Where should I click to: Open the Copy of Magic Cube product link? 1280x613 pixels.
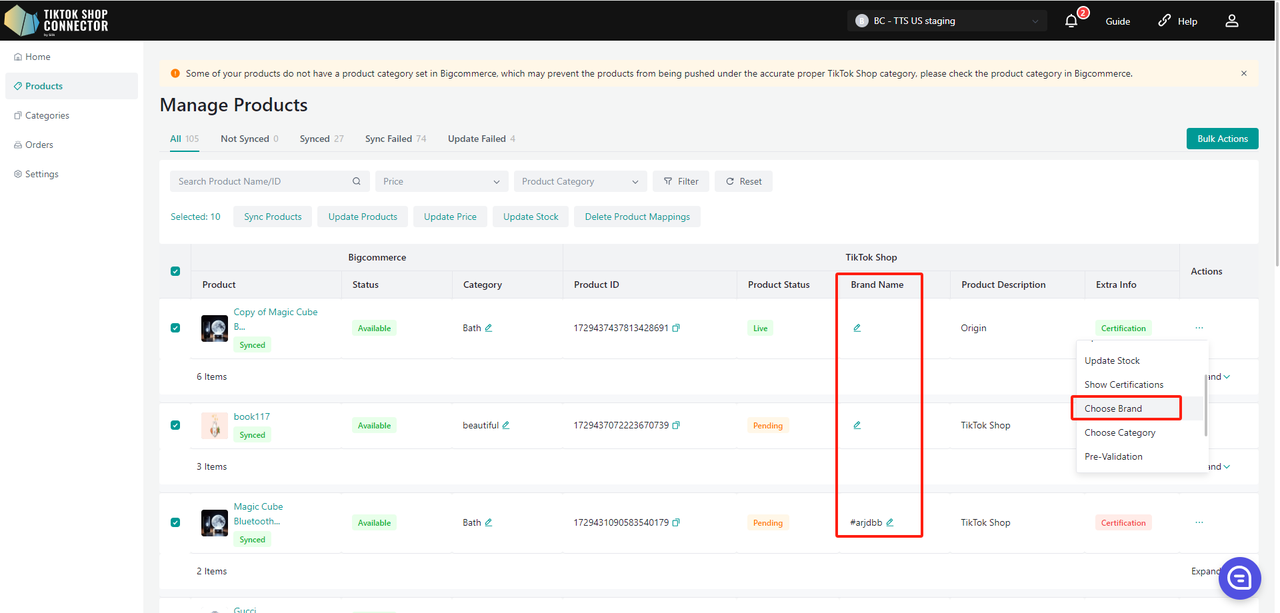(x=276, y=319)
